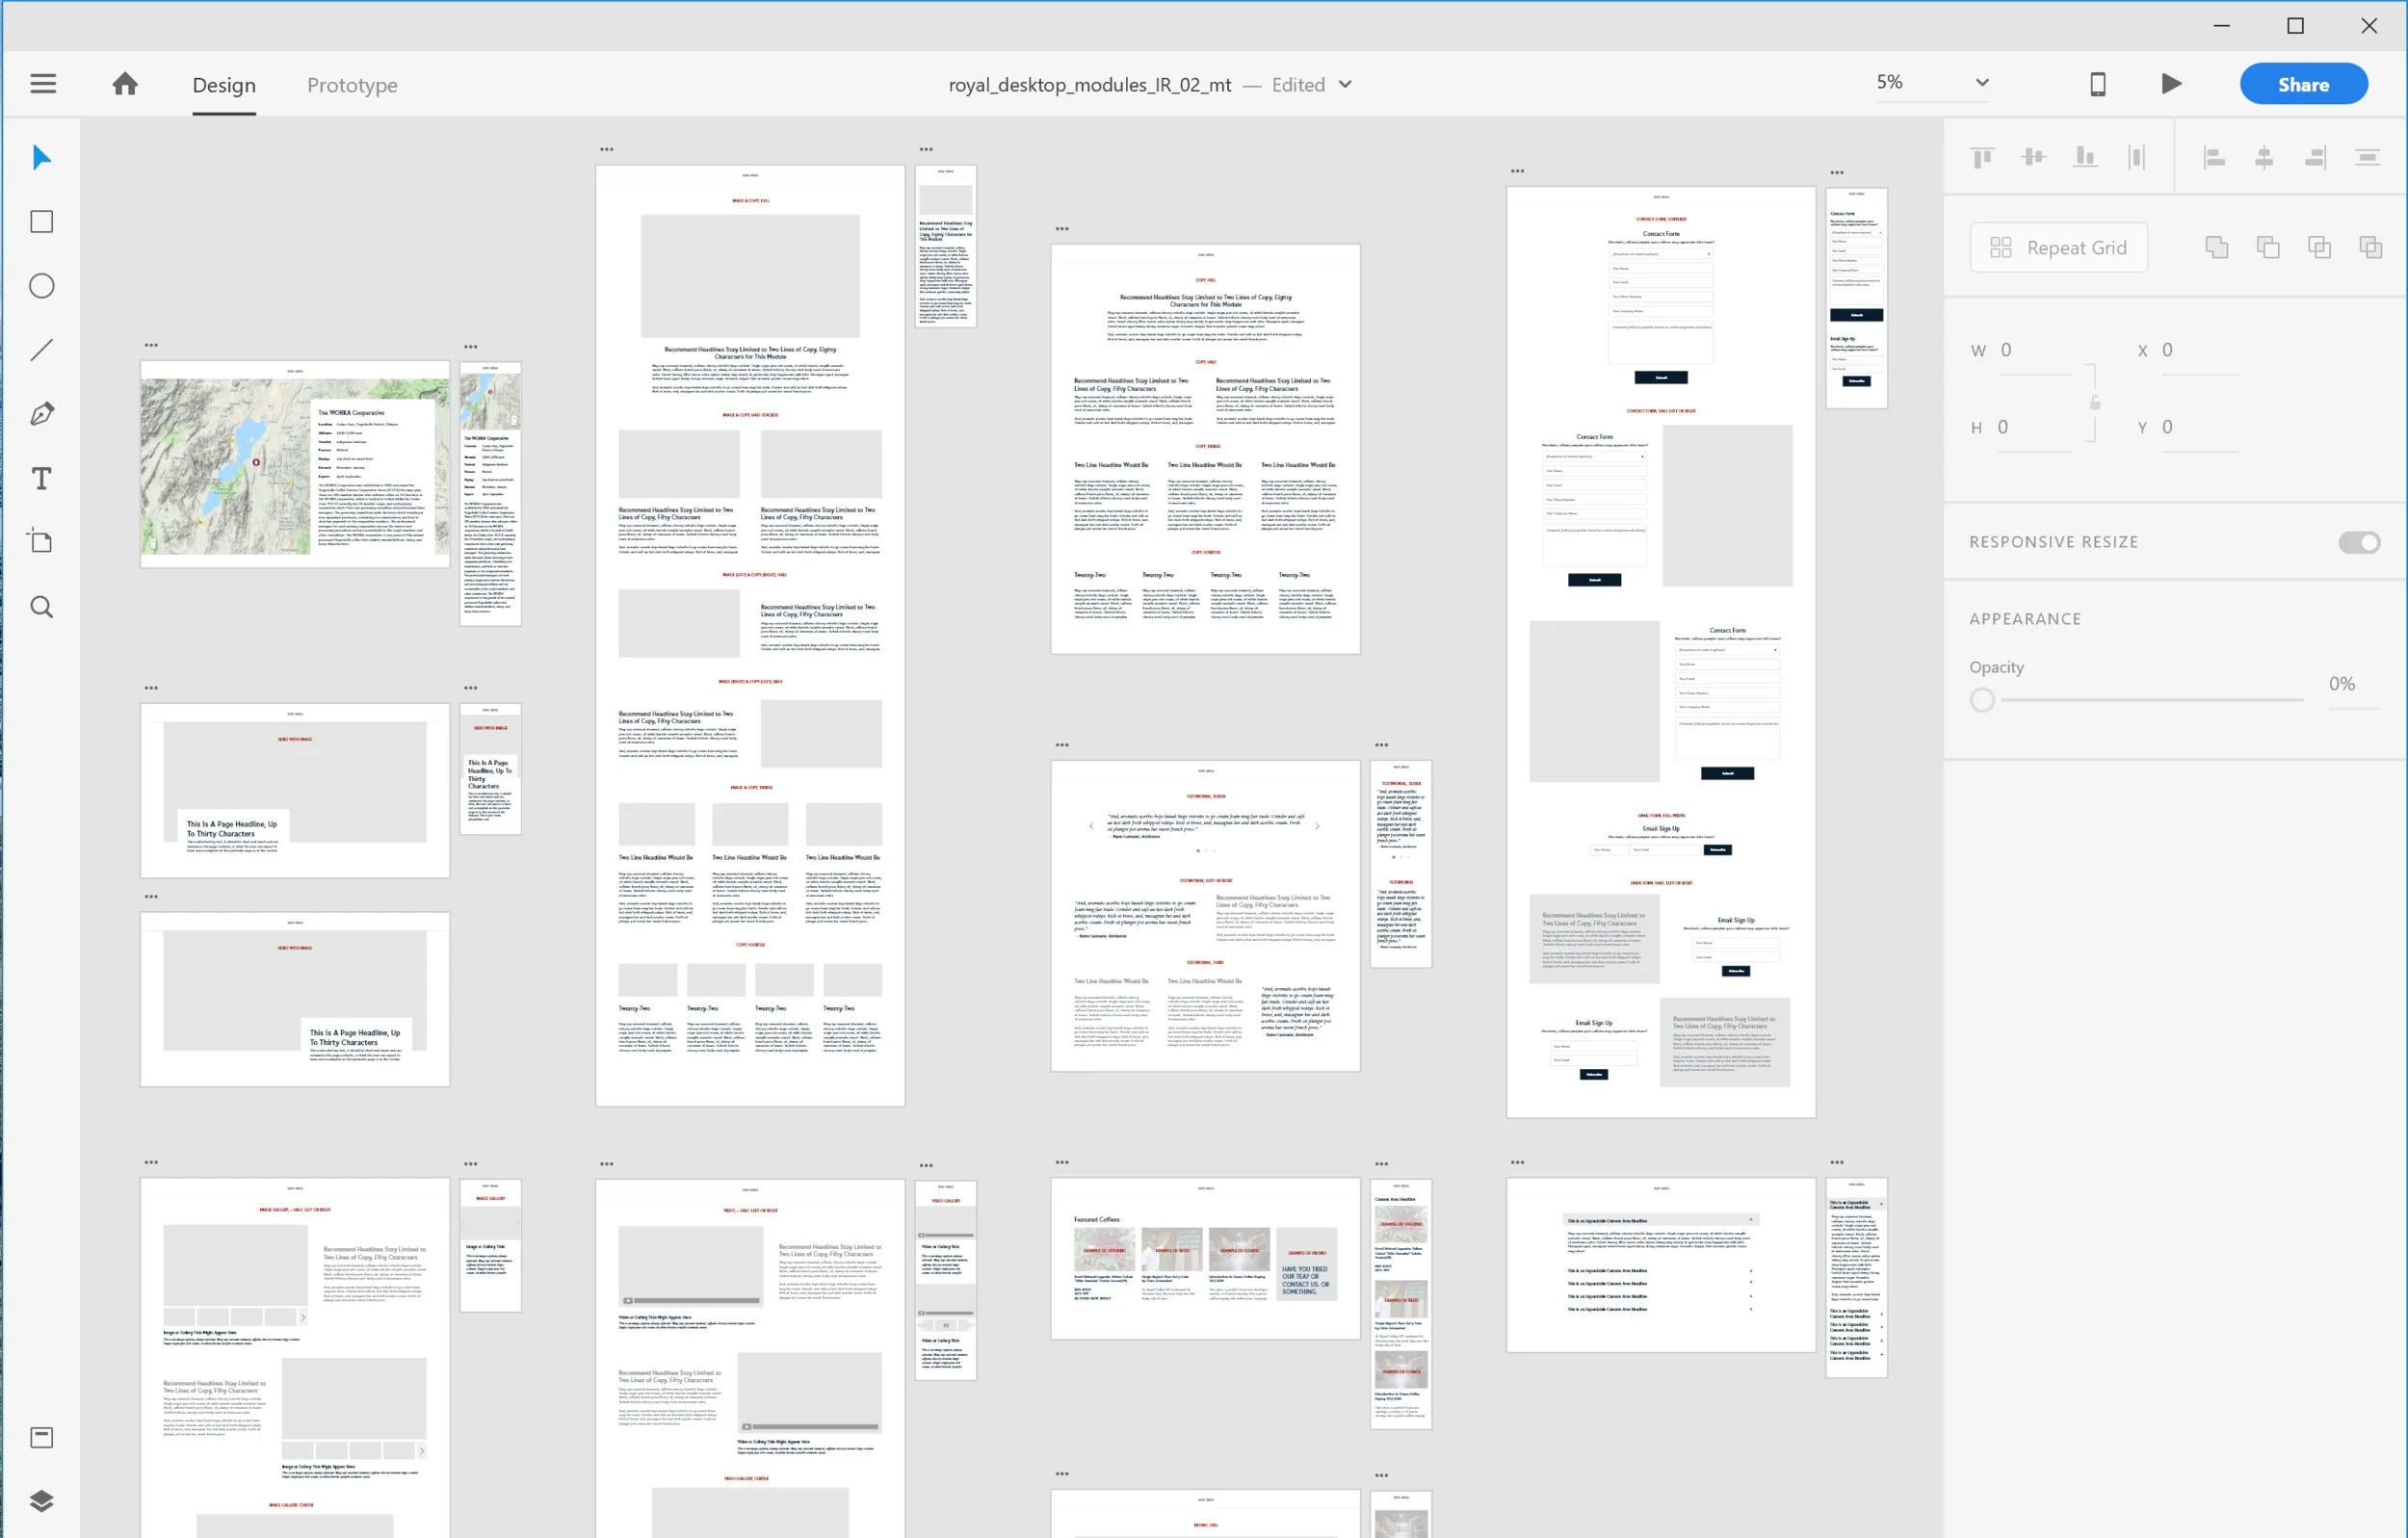The image size is (2408, 1538).
Task: Open the hamburger main menu
Action: click(x=43, y=84)
